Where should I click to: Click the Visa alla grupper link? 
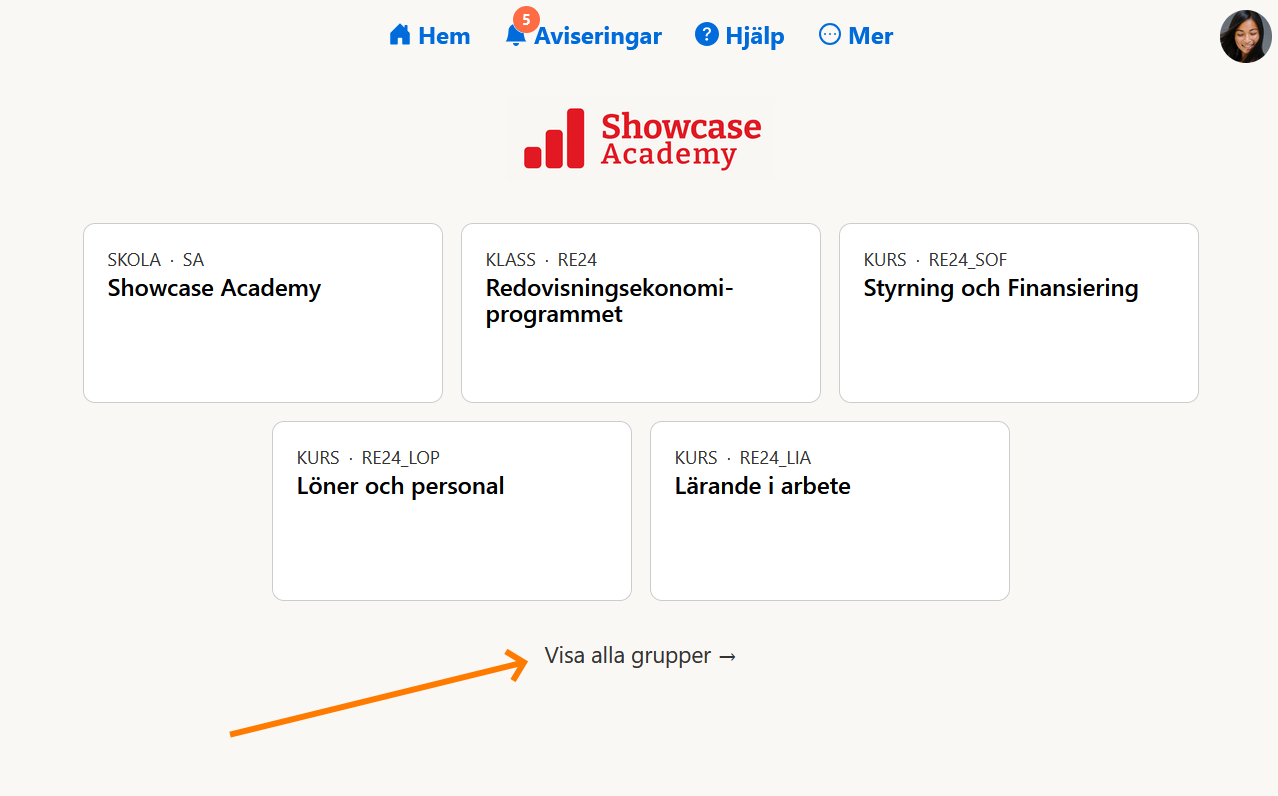tap(640, 656)
